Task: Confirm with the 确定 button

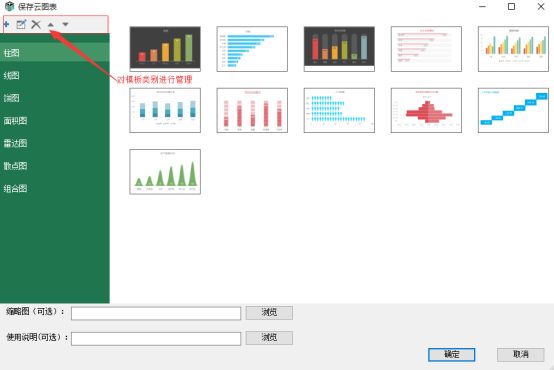Action: pyautogui.click(x=451, y=354)
